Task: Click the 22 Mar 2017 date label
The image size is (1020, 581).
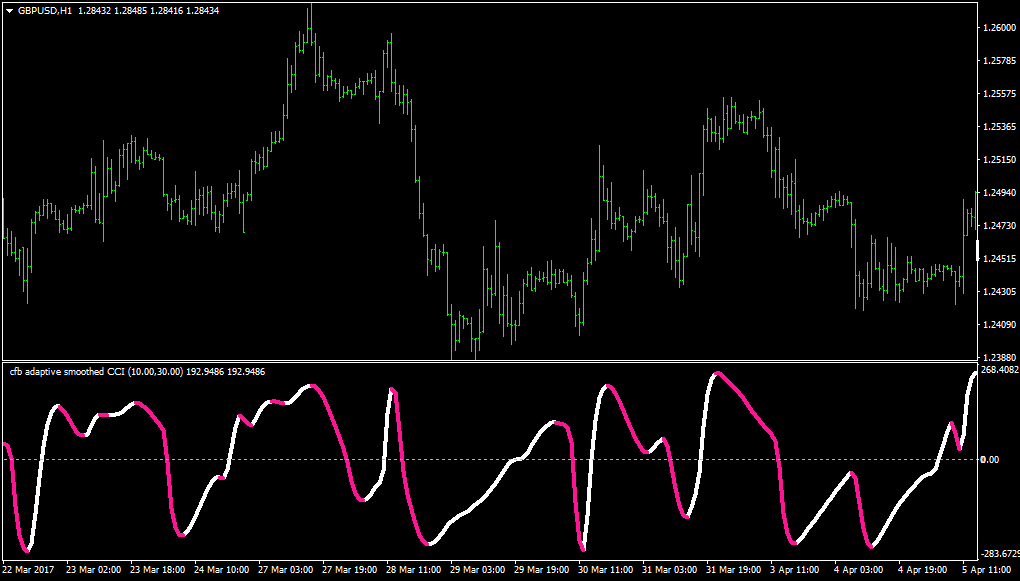Action: click(x=27, y=569)
